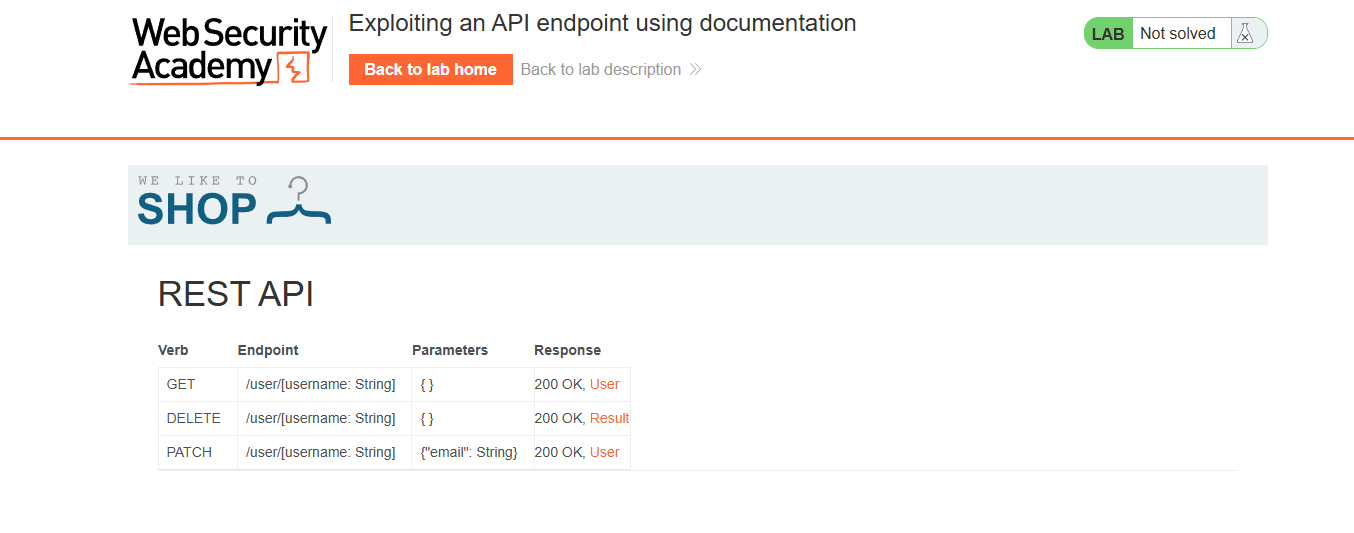Select the GET verb row
Image resolution: width=1354 pixels, height=533 pixels.
tap(181, 384)
